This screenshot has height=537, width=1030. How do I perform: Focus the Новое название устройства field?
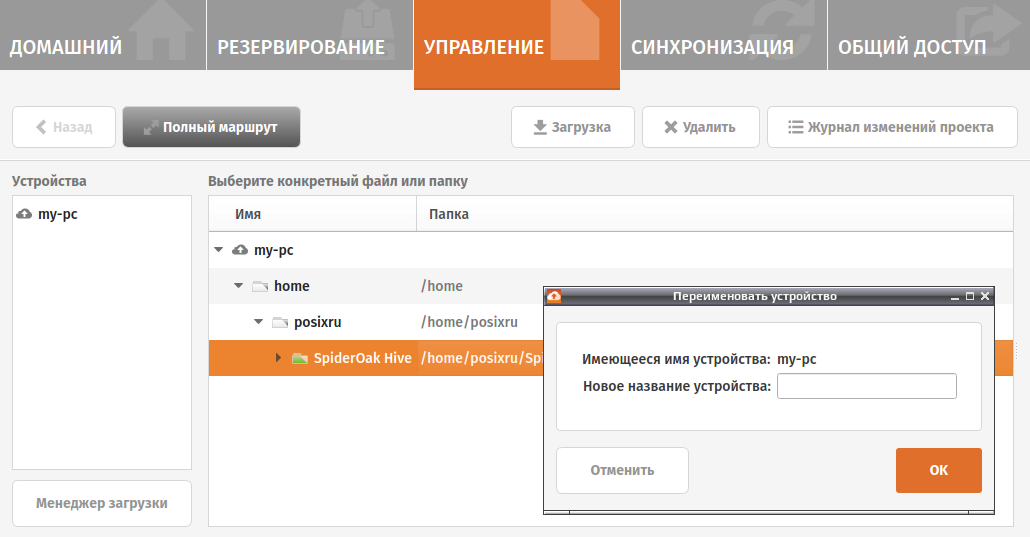point(866,386)
